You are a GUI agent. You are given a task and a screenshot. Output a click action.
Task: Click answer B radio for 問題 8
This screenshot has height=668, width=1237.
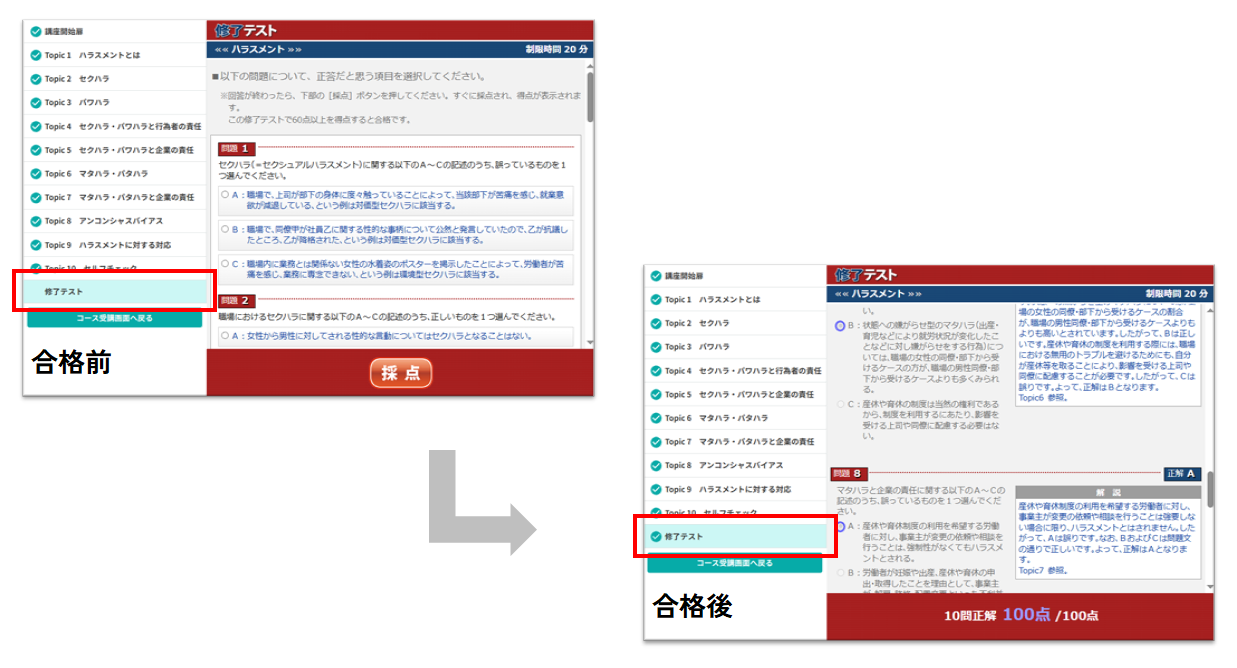point(840,573)
